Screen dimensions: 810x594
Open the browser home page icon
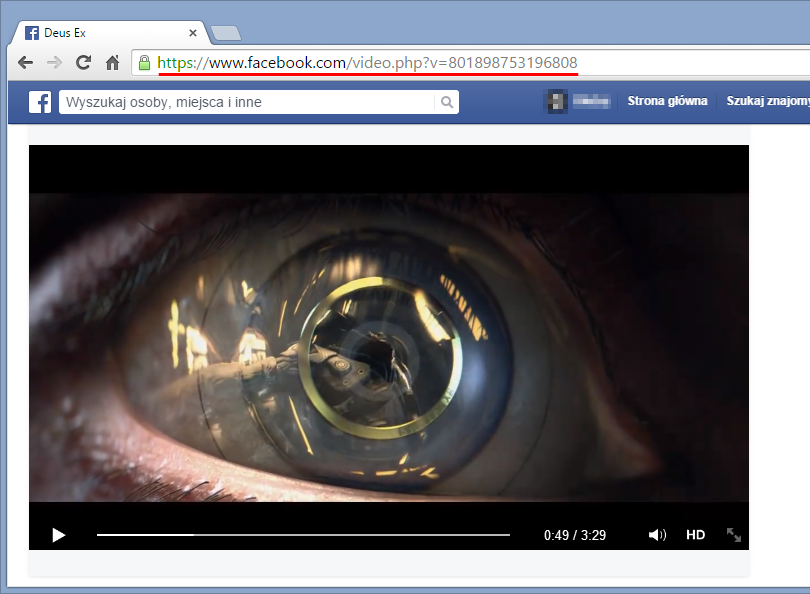coord(112,62)
